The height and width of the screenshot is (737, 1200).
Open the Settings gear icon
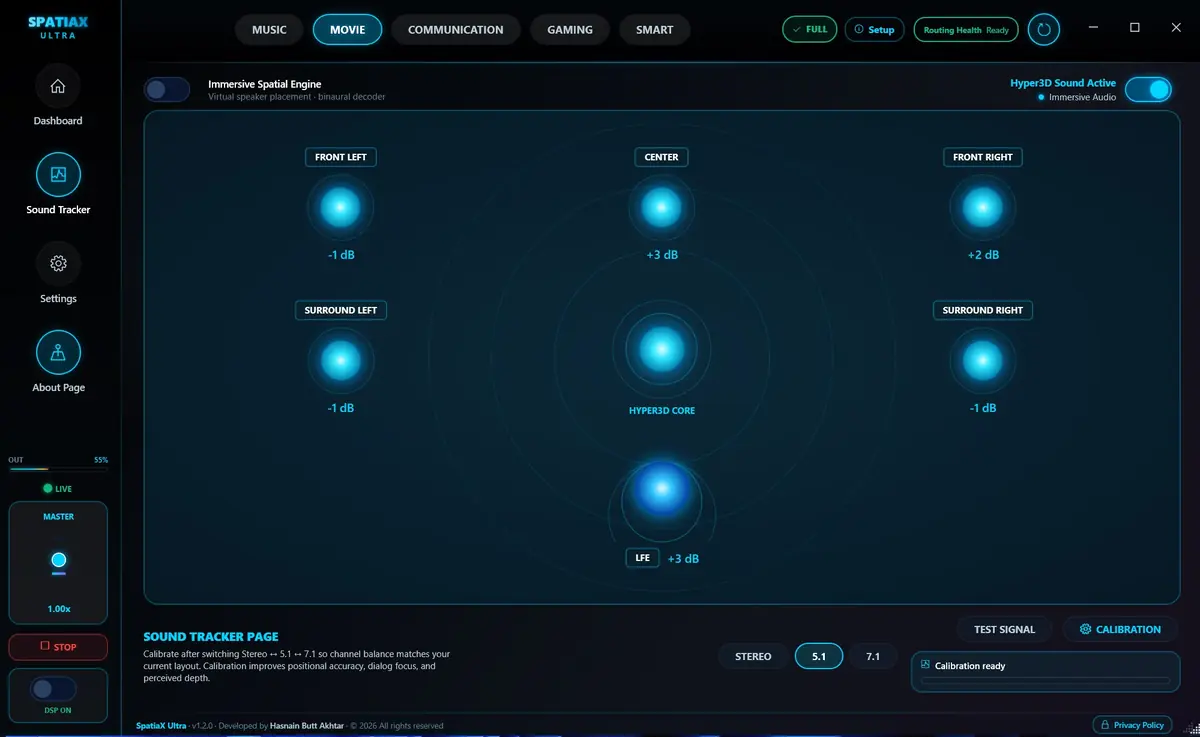58,264
